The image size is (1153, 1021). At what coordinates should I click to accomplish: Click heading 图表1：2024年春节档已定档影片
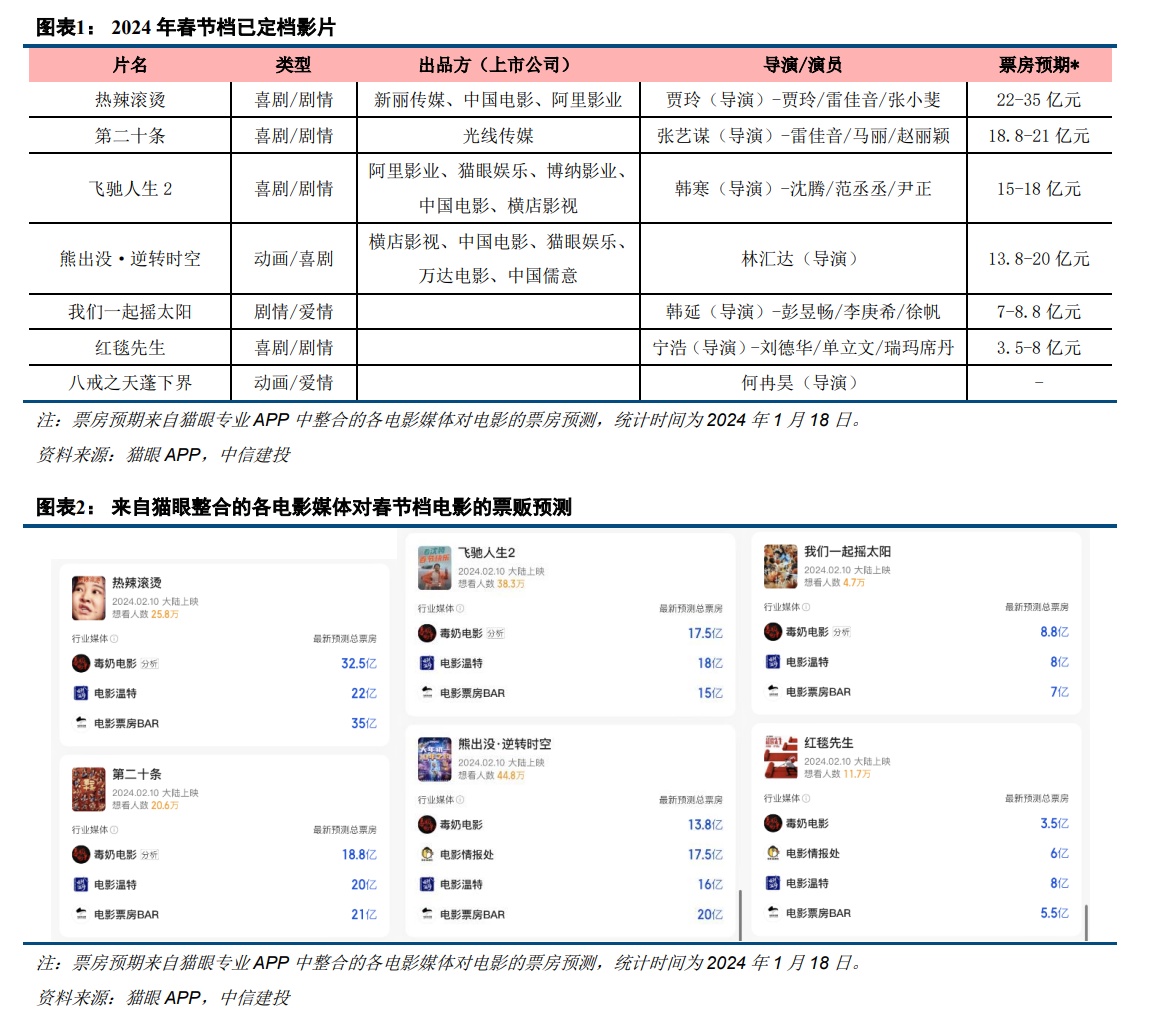pyautogui.click(x=186, y=27)
